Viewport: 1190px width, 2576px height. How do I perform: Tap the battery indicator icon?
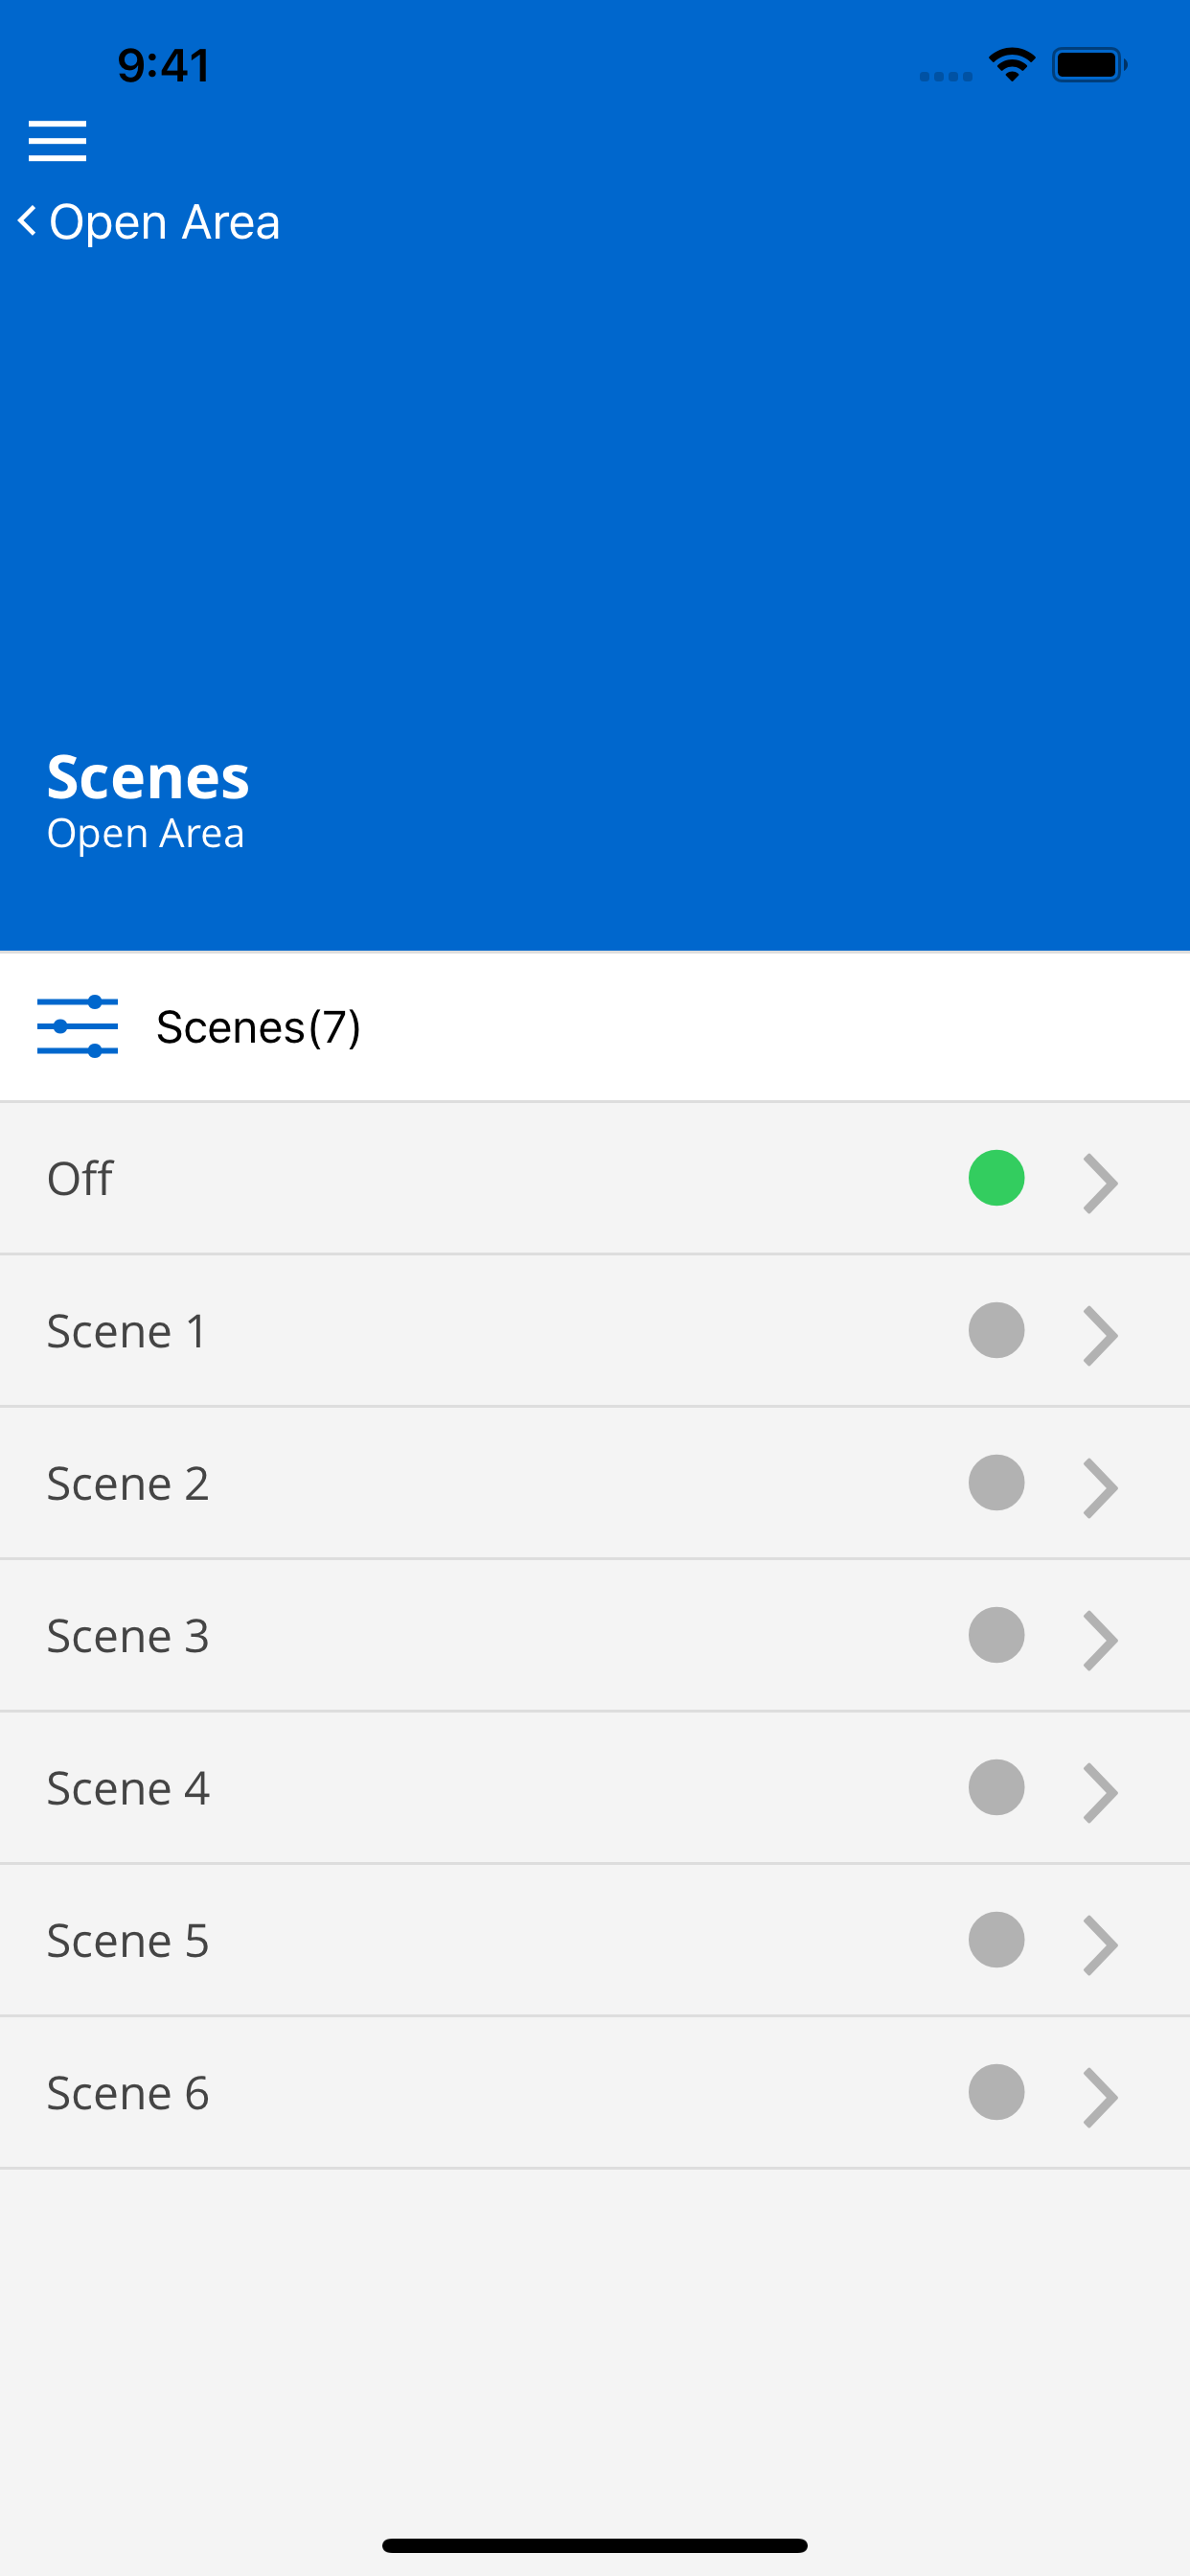click(1089, 65)
